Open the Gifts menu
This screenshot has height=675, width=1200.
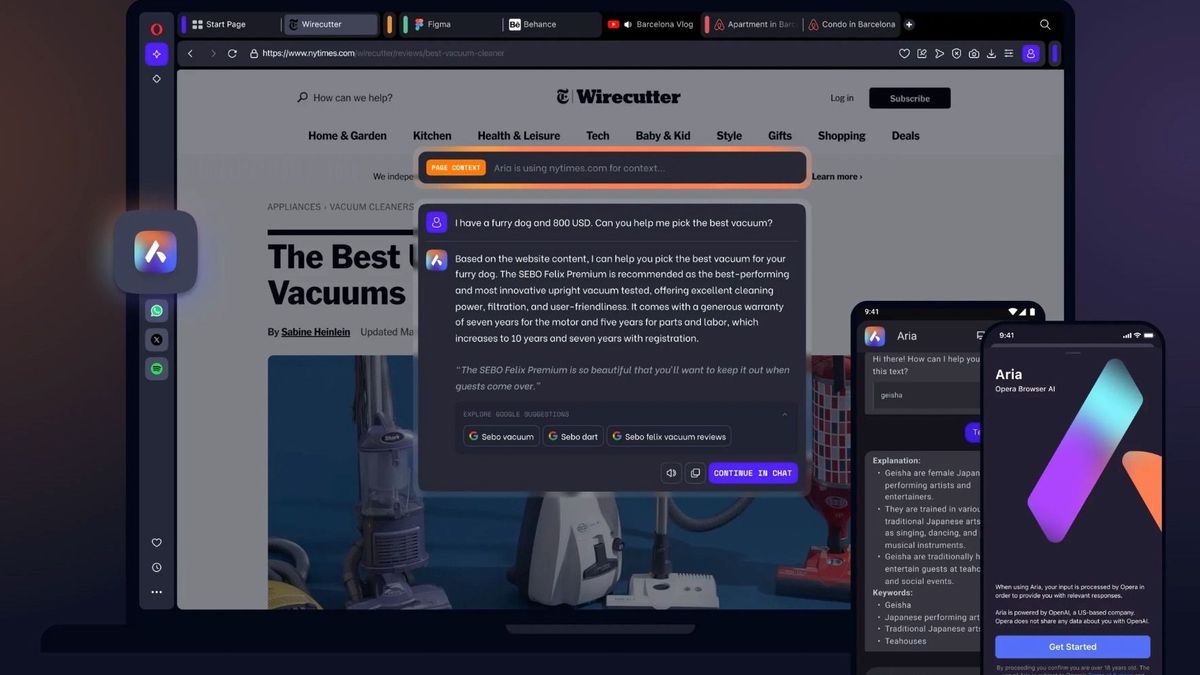[780, 136]
